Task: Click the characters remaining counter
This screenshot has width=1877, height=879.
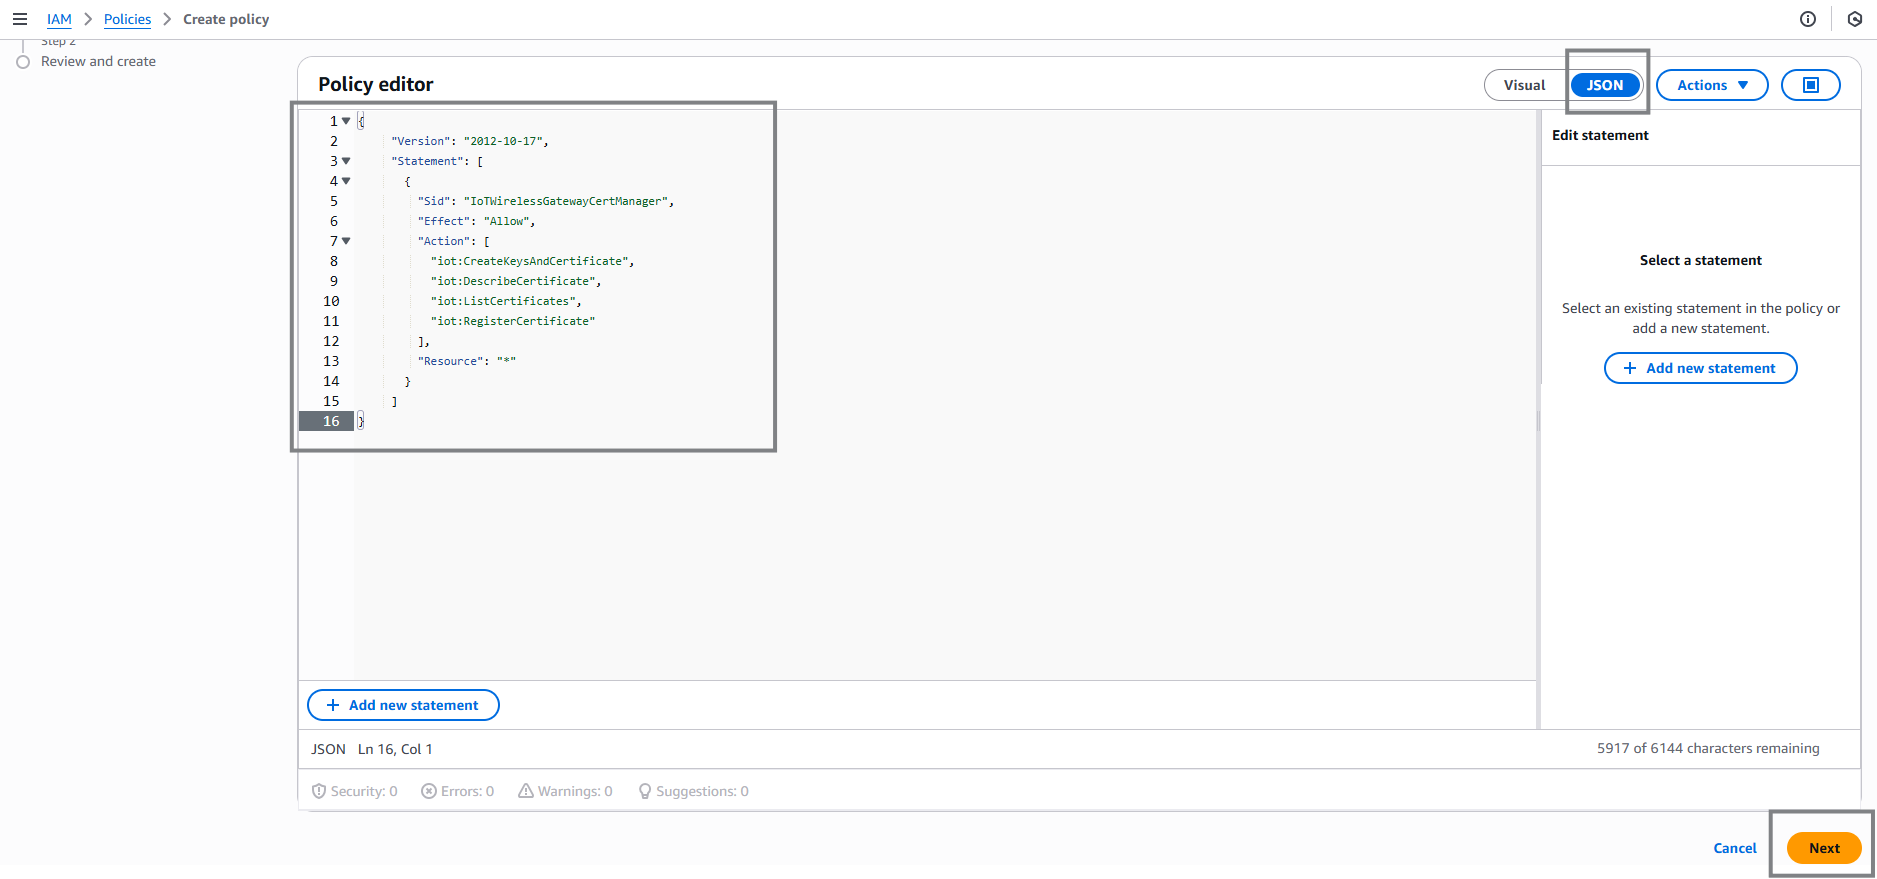Action: 1708,748
